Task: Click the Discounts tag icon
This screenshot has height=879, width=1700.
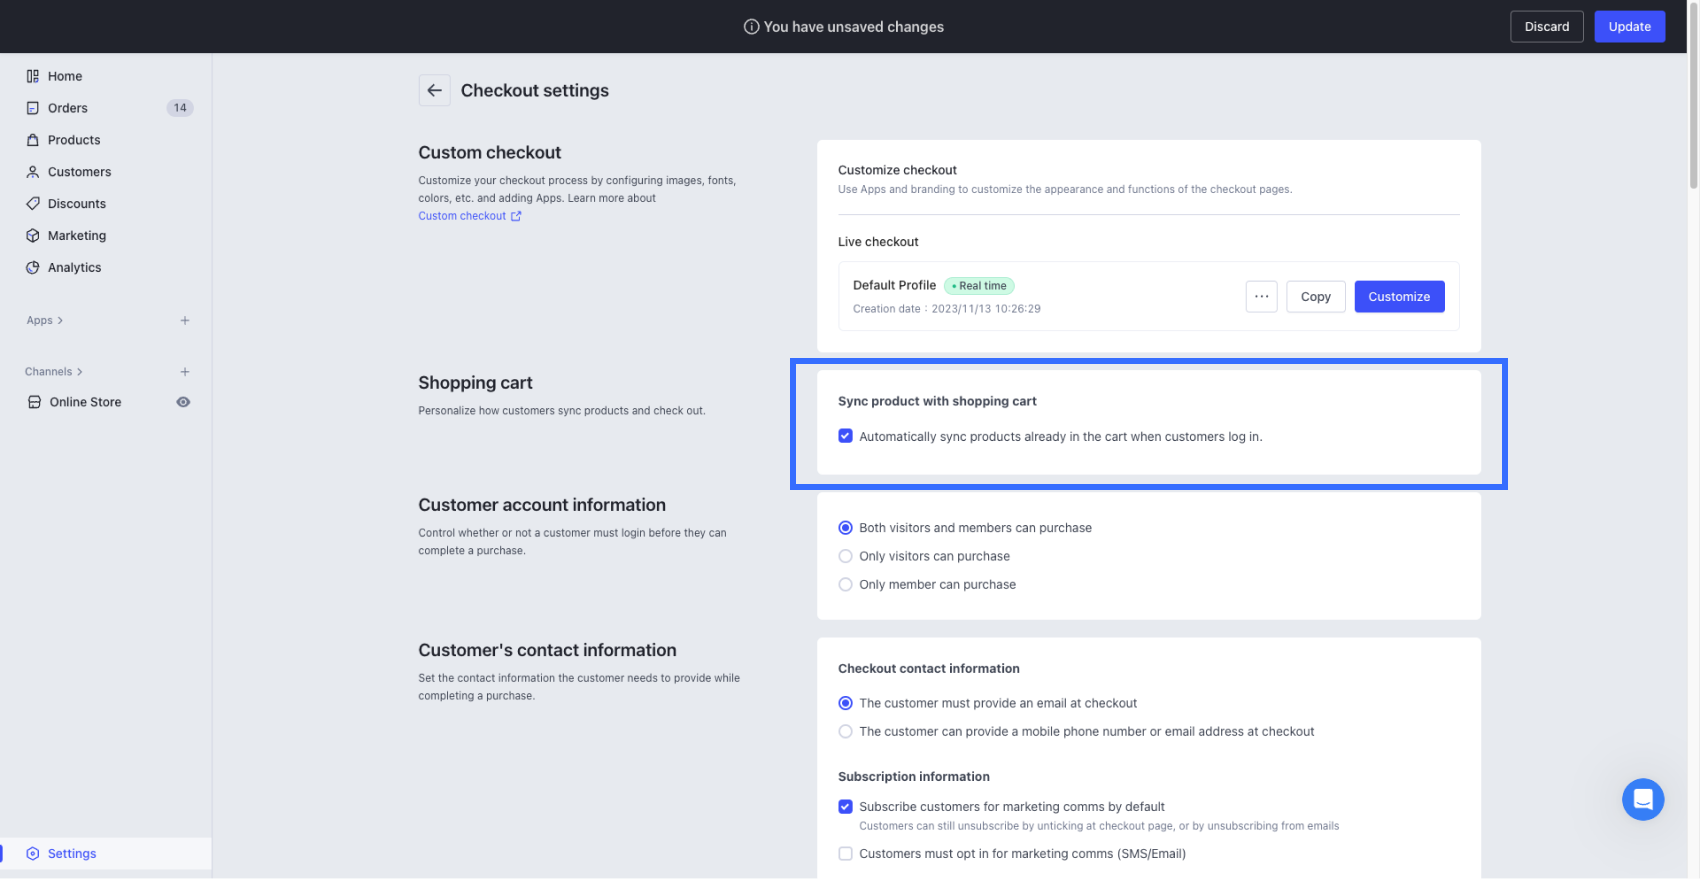Action: point(33,203)
